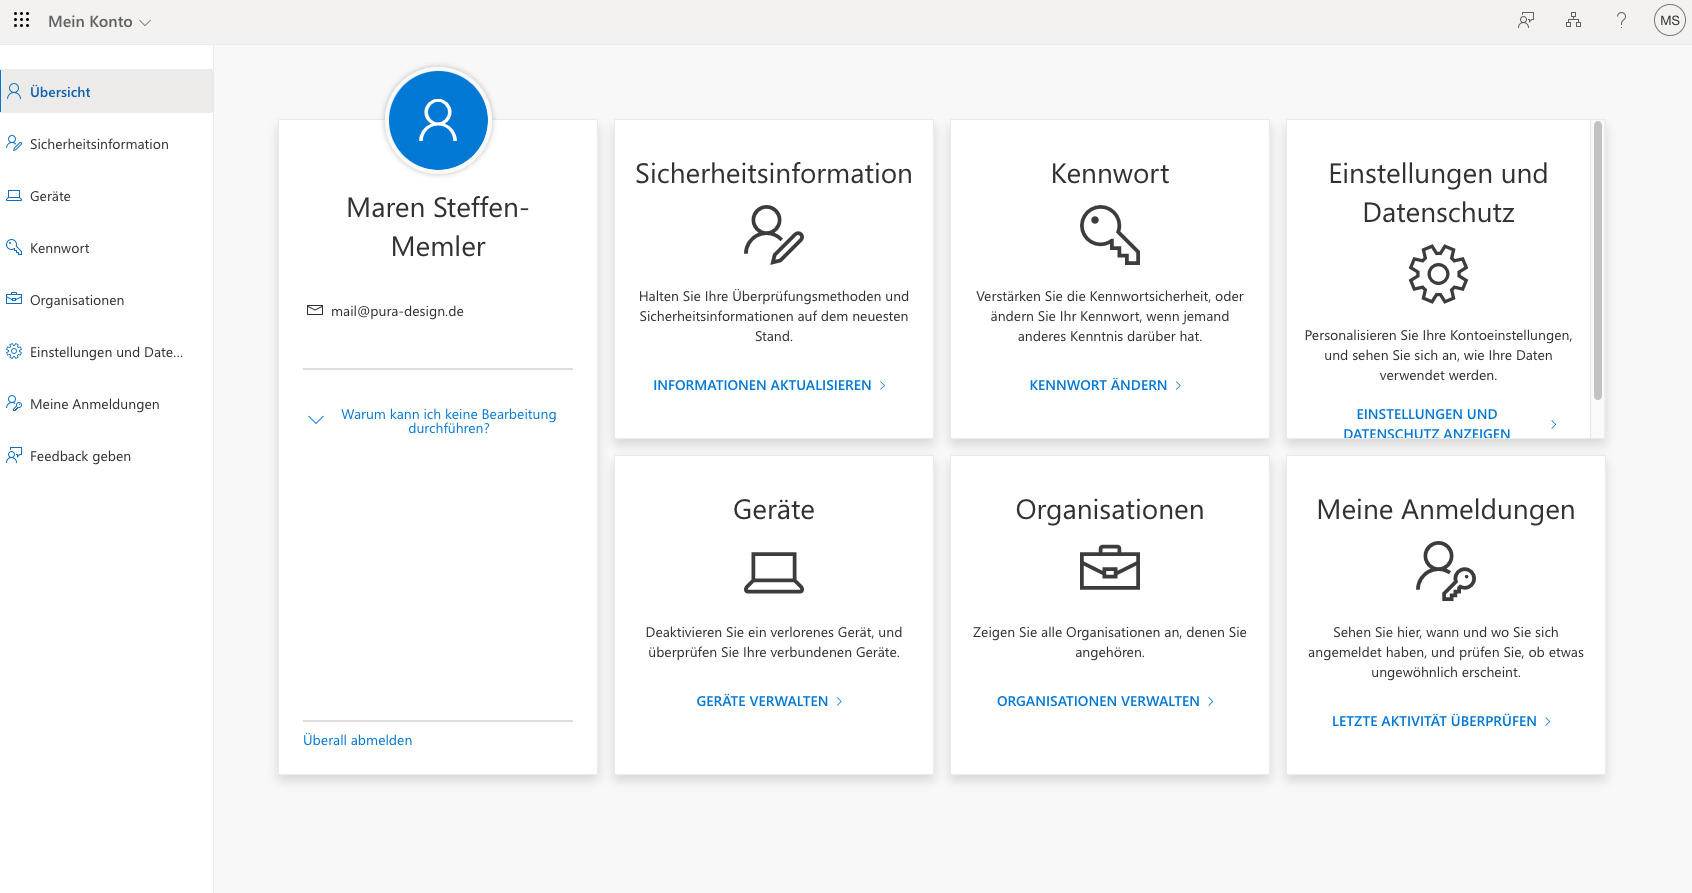This screenshot has width=1692, height=893.
Task: Open Meine Anmeldungen in the sidebar
Action: point(107,404)
